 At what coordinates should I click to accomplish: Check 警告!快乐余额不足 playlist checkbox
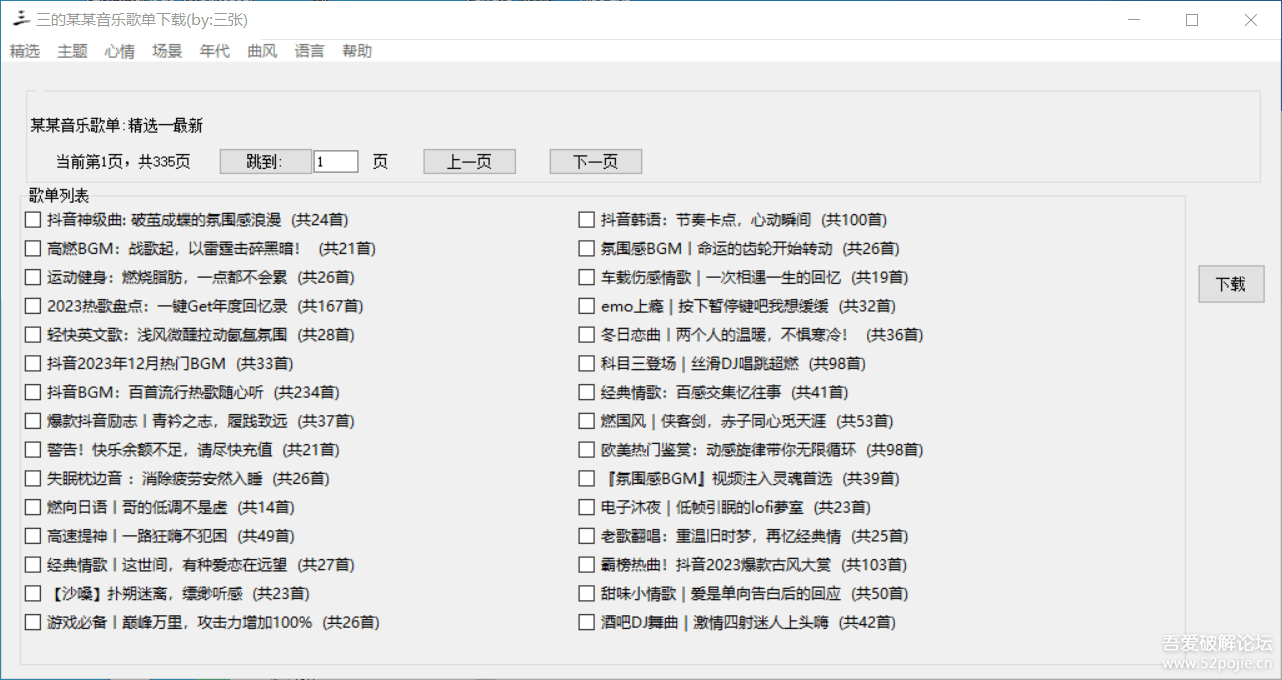click(x=33, y=450)
